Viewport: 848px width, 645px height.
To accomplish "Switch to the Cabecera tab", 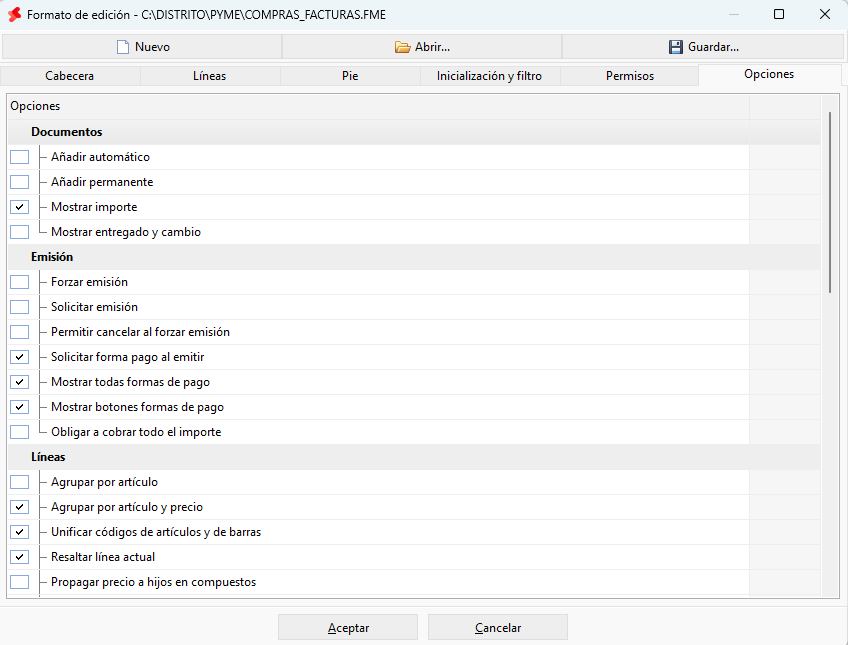I will (x=70, y=76).
